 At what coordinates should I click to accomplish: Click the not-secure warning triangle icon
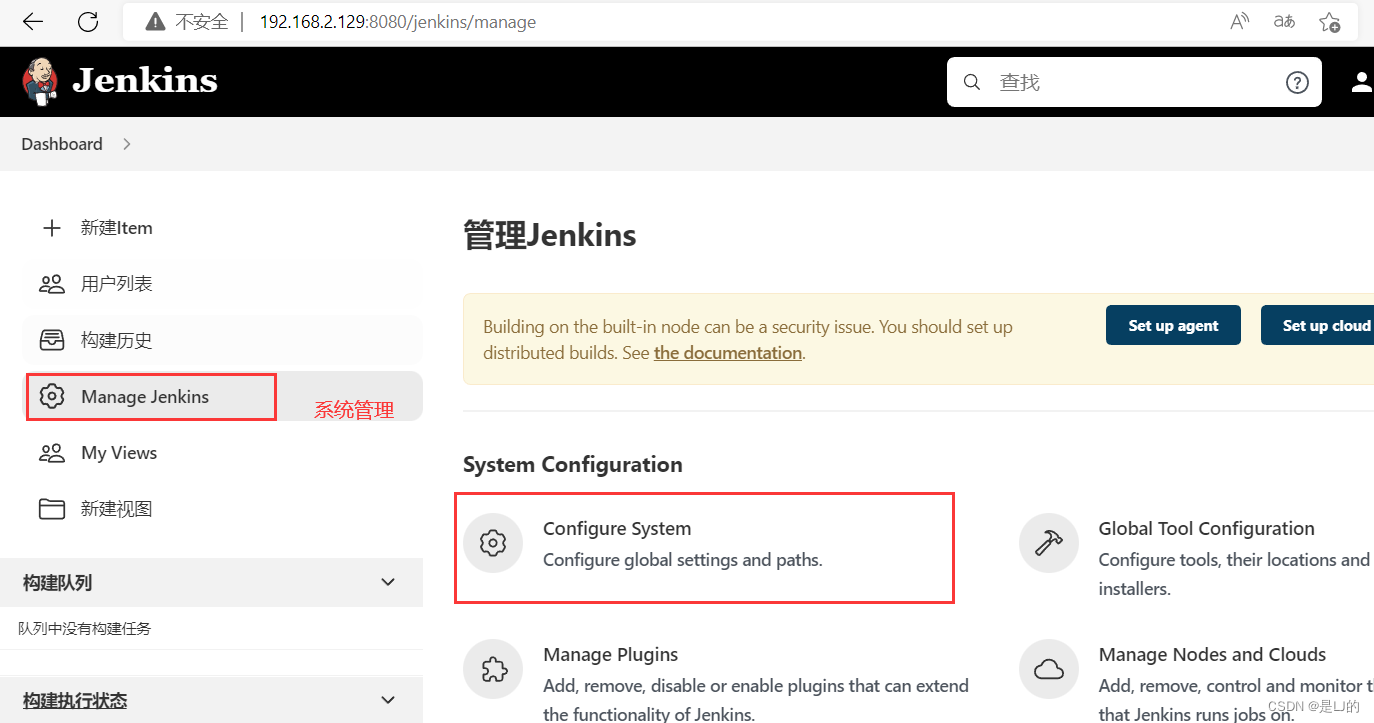pyautogui.click(x=155, y=21)
